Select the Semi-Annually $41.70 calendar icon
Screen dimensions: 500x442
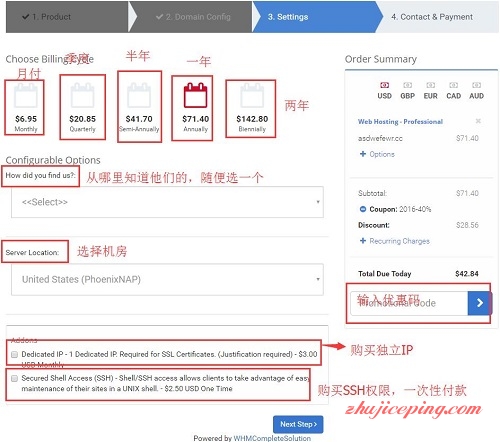139,96
